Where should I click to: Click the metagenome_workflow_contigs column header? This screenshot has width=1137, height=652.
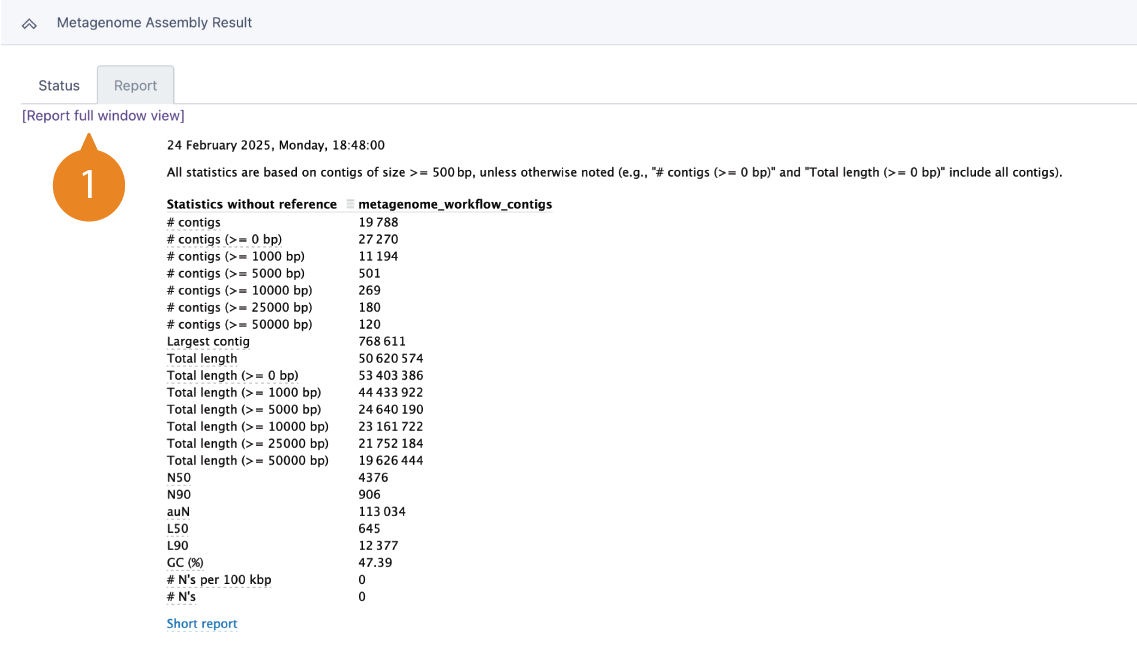tap(455, 205)
